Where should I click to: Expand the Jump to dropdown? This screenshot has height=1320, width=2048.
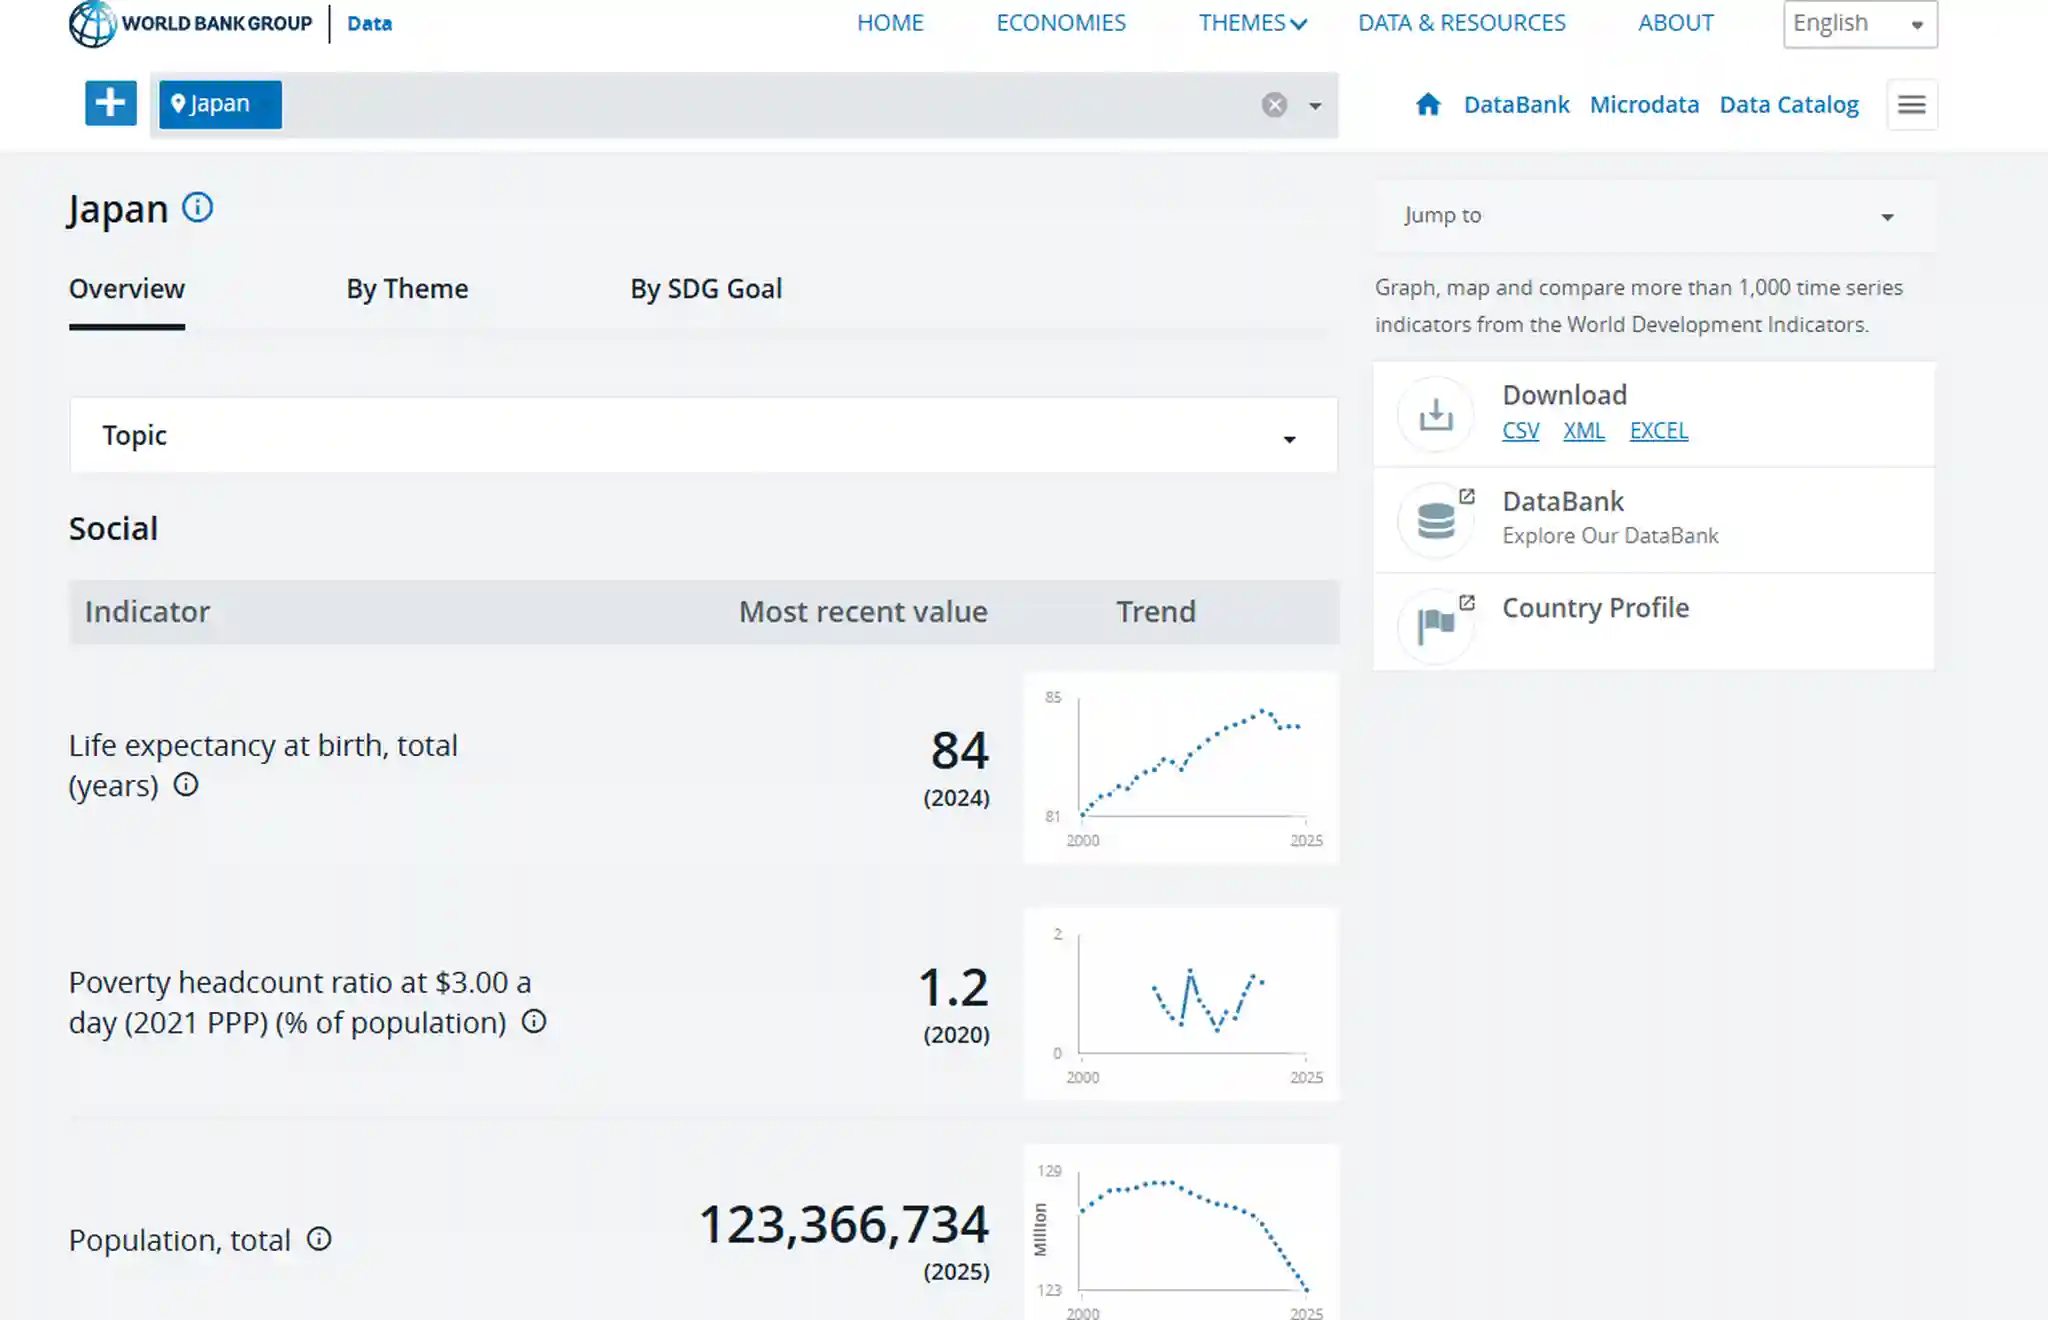(x=1655, y=216)
